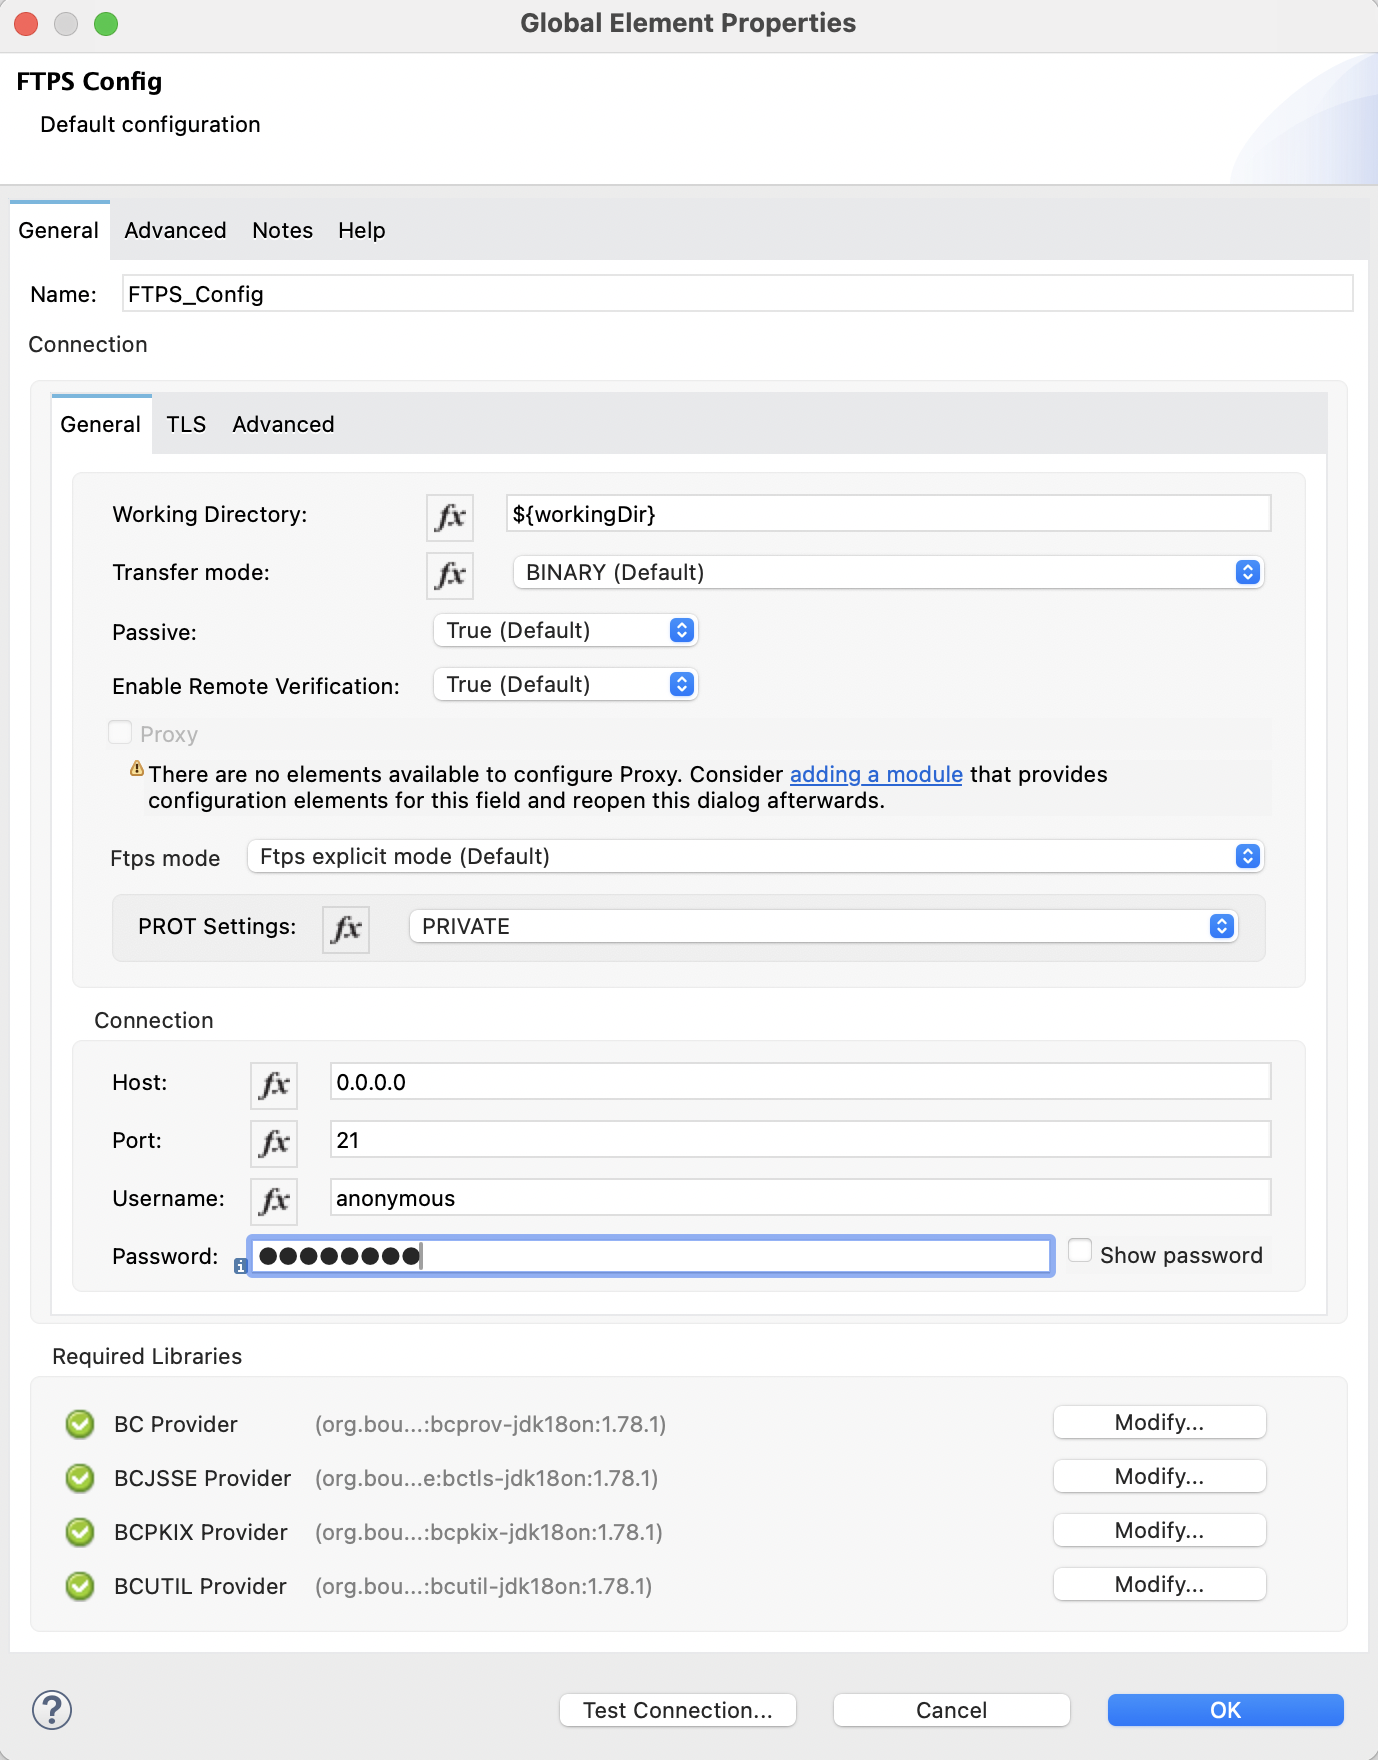
Task: Open the help question mark icon
Action: tap(52, 1709)
